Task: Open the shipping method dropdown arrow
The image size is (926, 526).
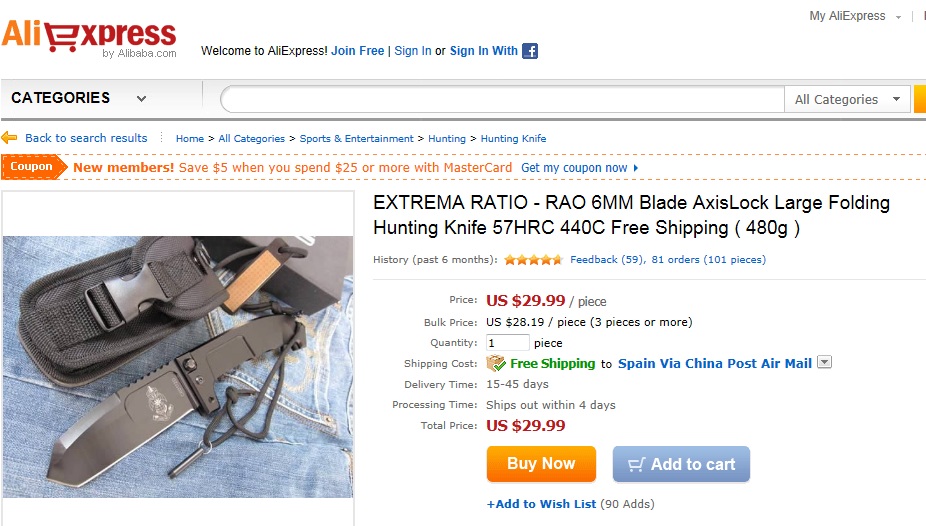Action: click(825, 362)
